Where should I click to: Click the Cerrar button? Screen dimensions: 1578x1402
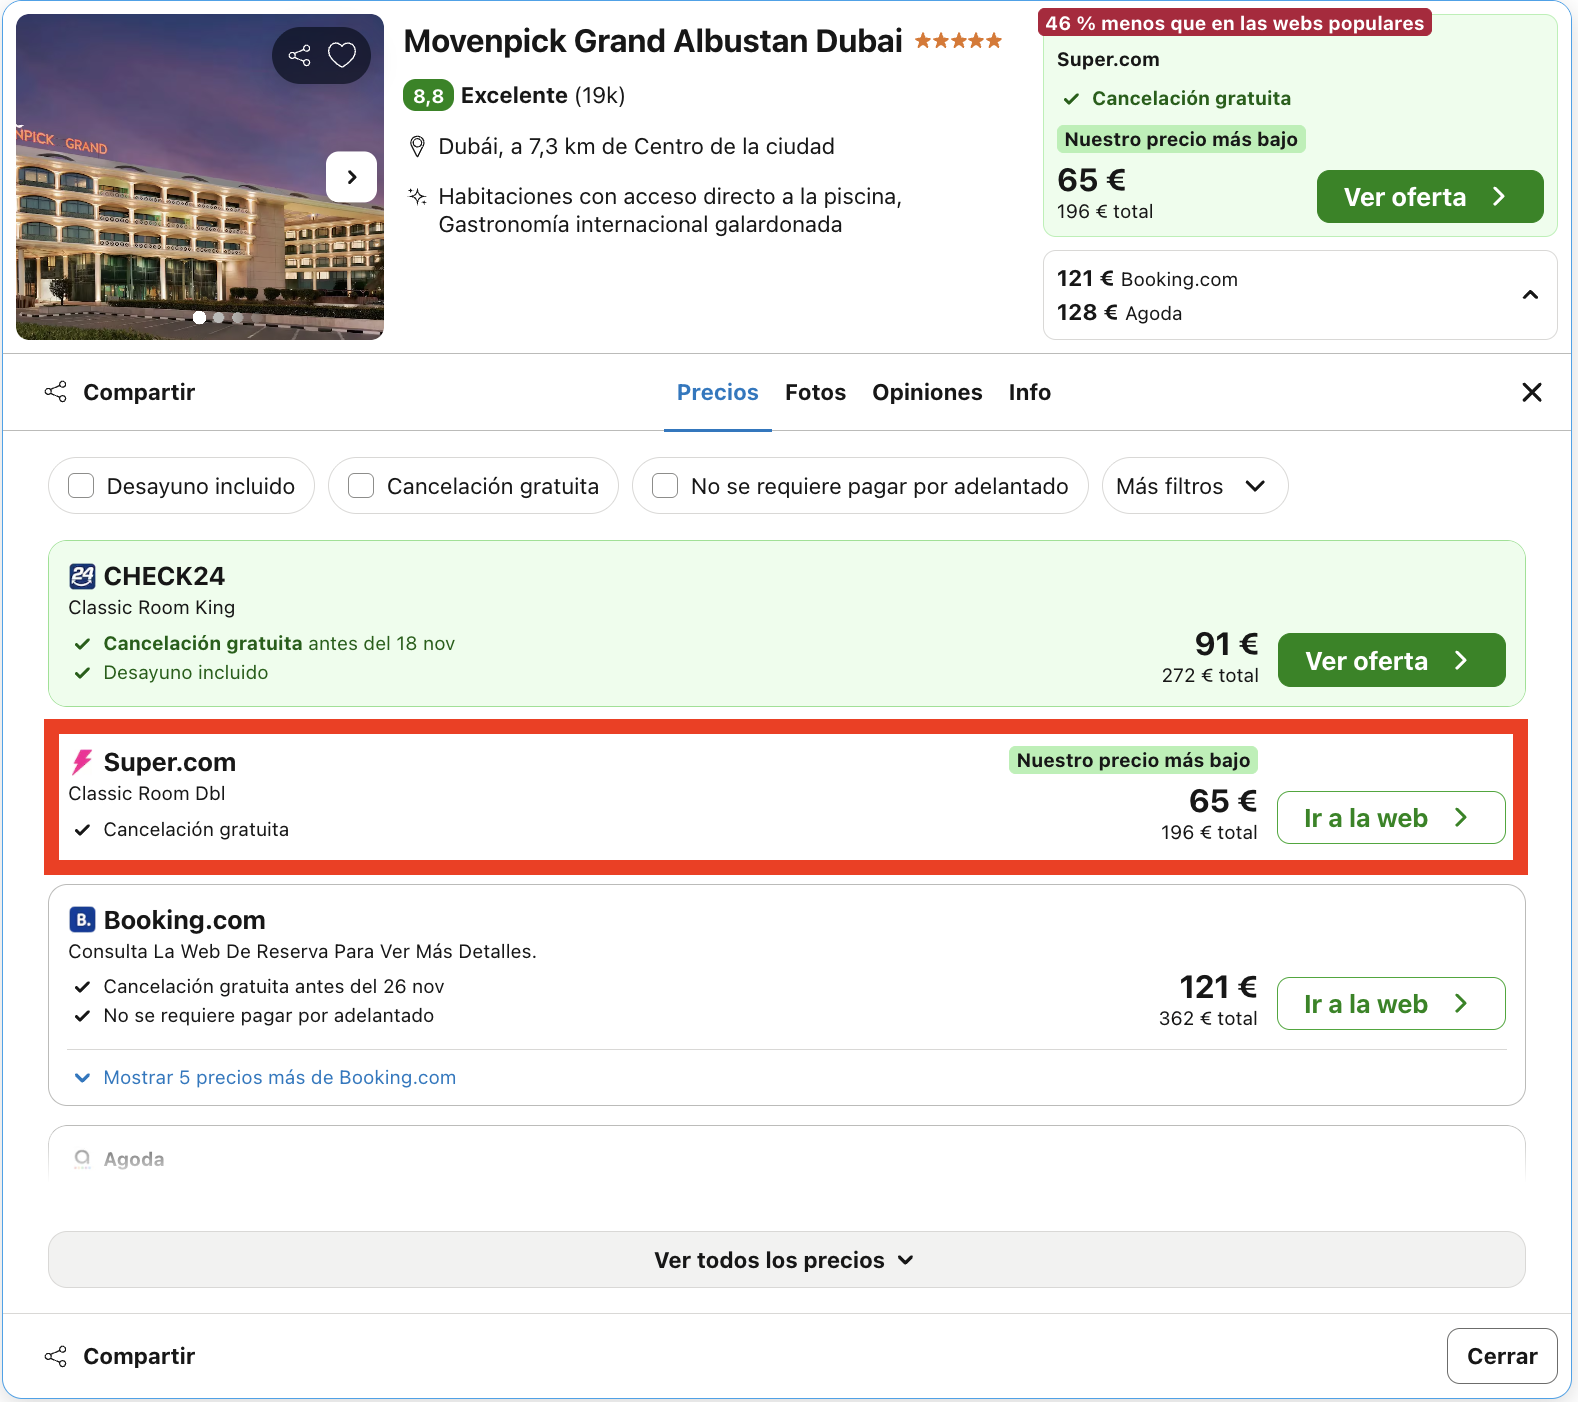[1502, 1356]
